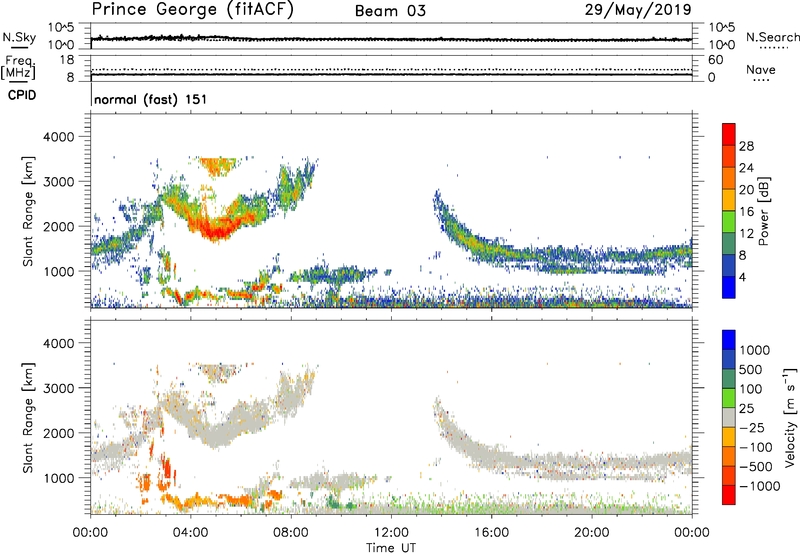Viewport: 800px width, 554px height.
Task: Click the 'Prince George (fitACF)' title
Action: [x=193, y=10]
